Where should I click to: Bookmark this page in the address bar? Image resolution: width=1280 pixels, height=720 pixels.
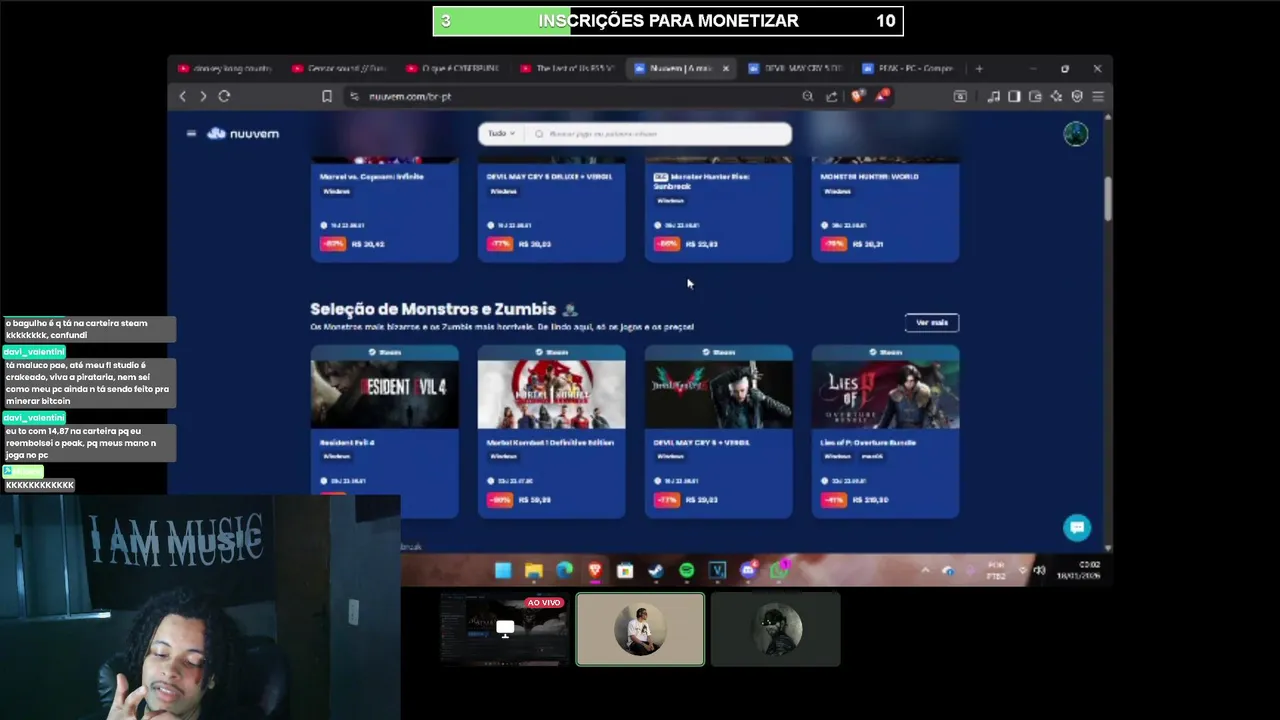(x=327, y=96)
